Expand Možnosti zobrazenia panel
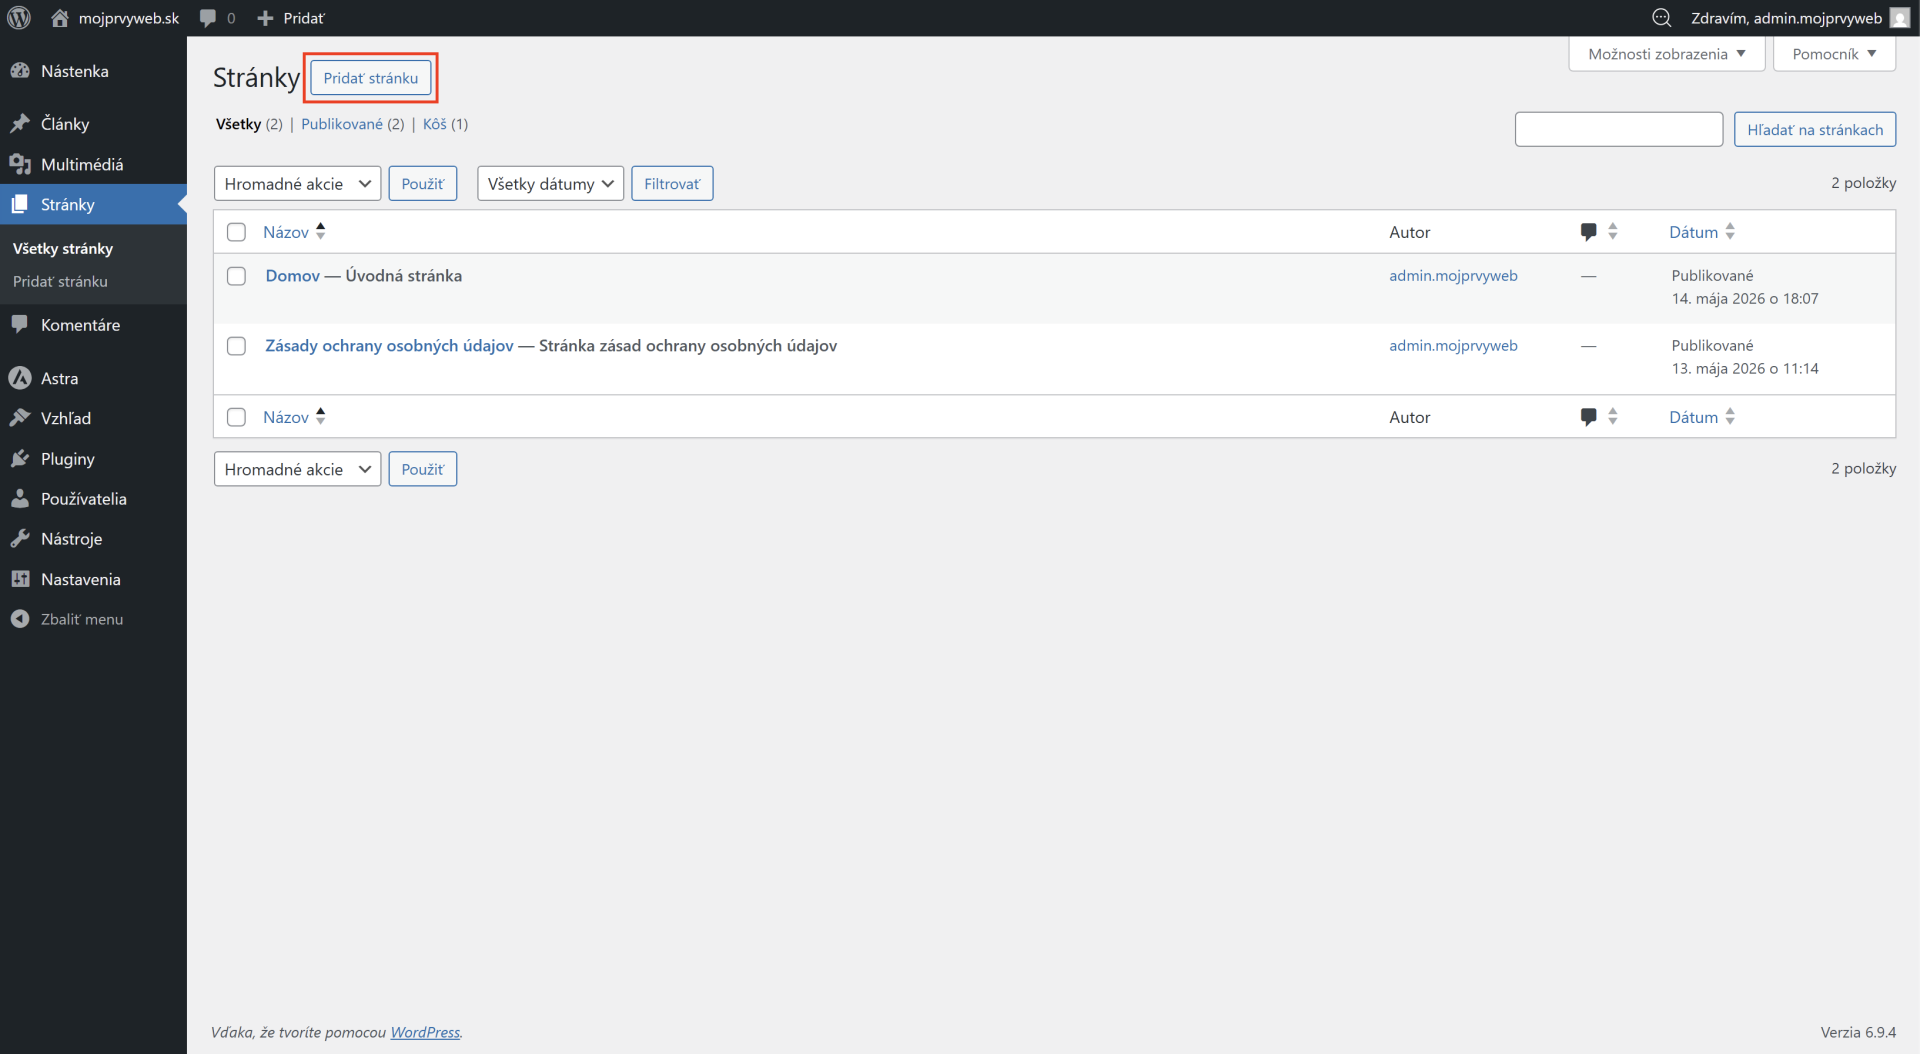This screenshot has height=1054, width=1920. [x=1666, y=54]
